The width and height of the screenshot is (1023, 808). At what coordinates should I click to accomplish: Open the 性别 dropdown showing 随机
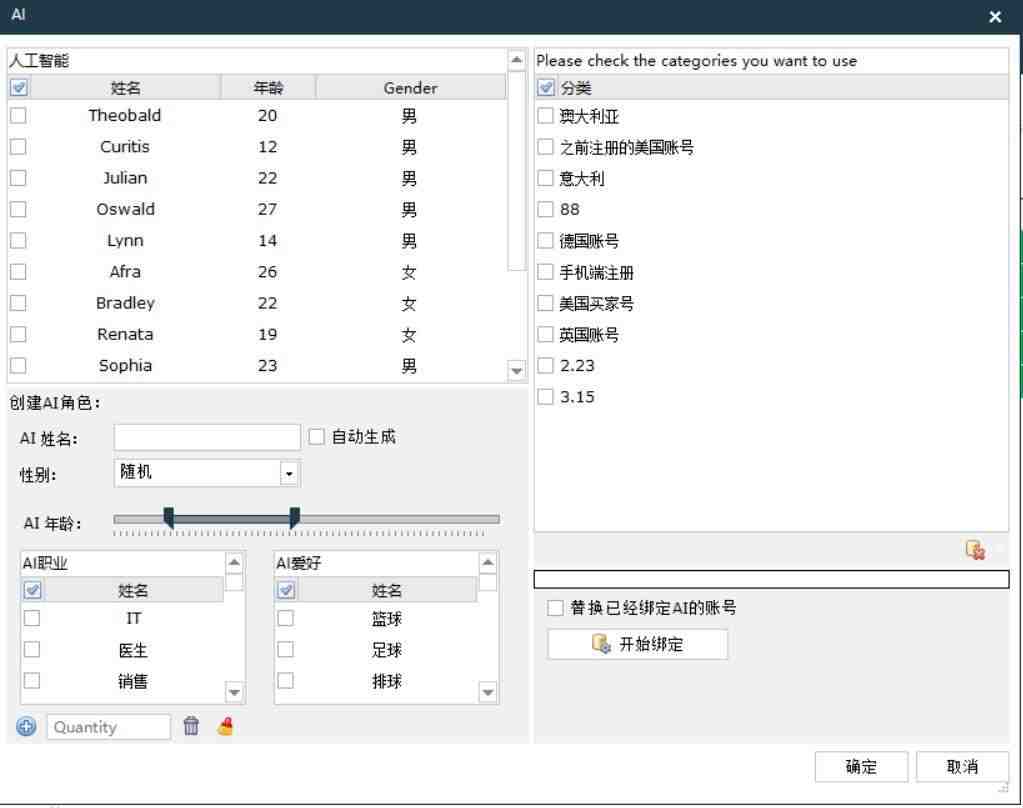289,473
